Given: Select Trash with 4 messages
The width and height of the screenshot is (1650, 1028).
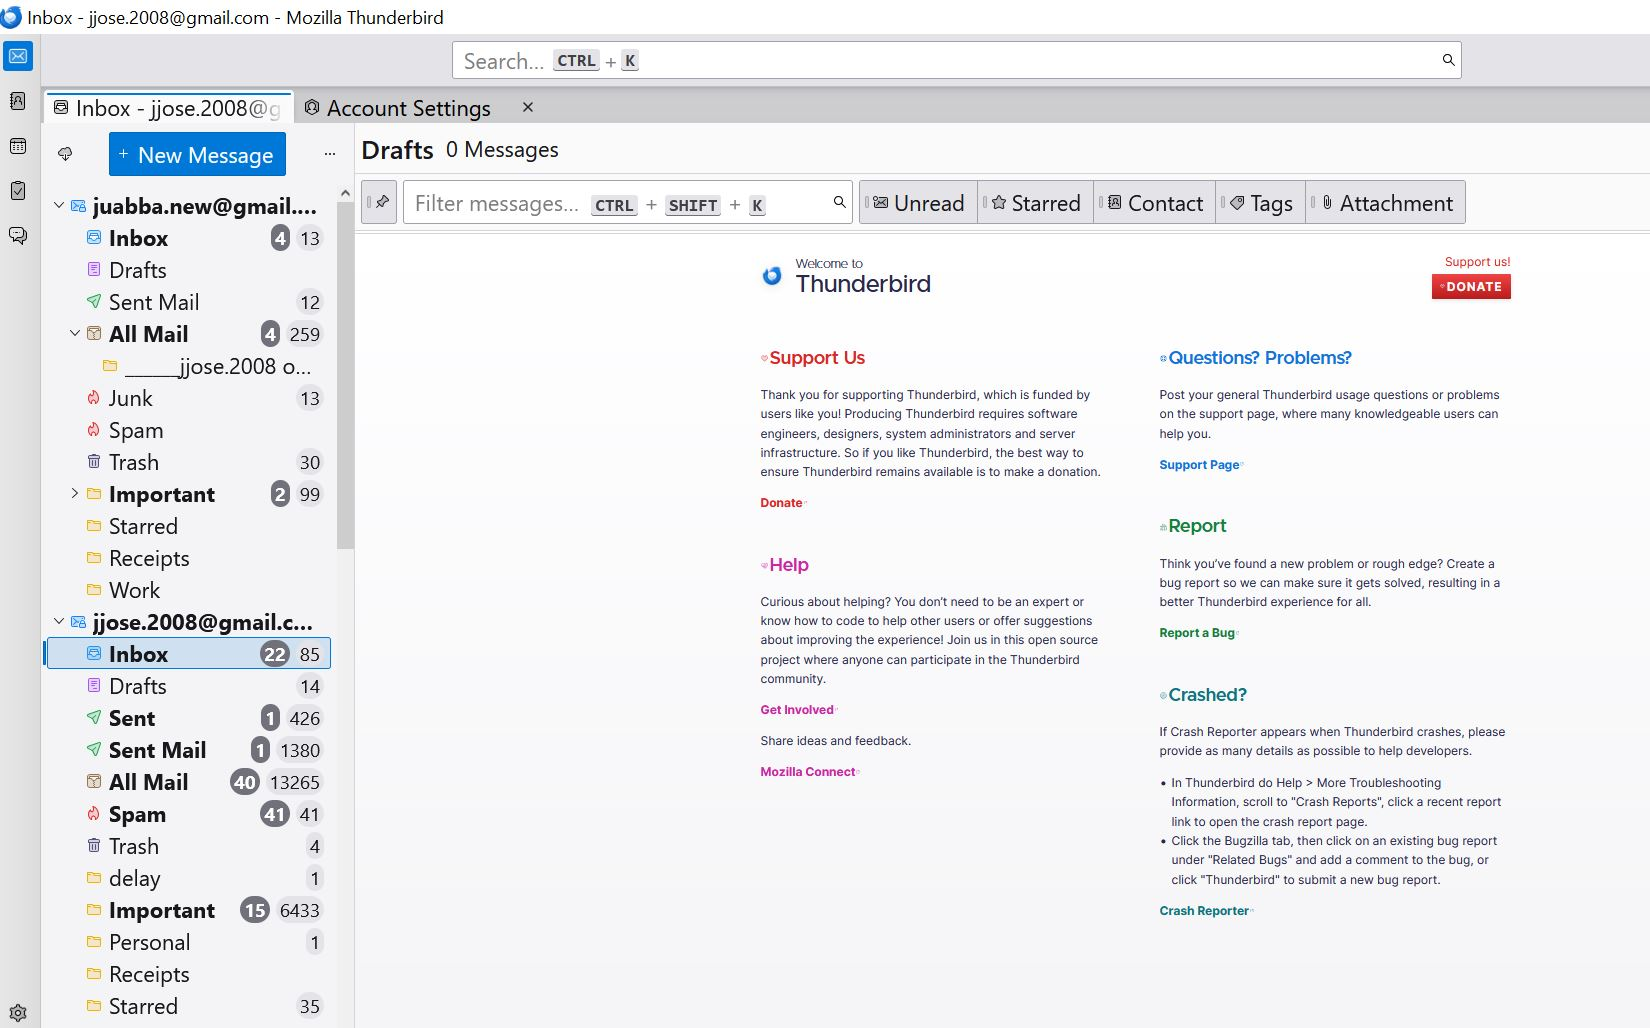Looking at the screenshot, I should point(189,846).
